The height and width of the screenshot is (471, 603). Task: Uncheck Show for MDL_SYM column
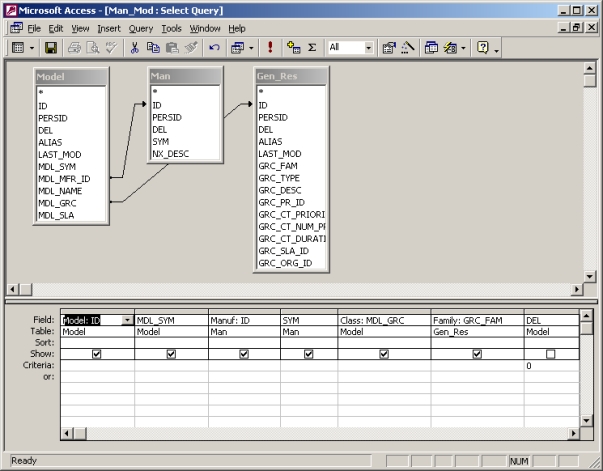click(x=171, y=354)
